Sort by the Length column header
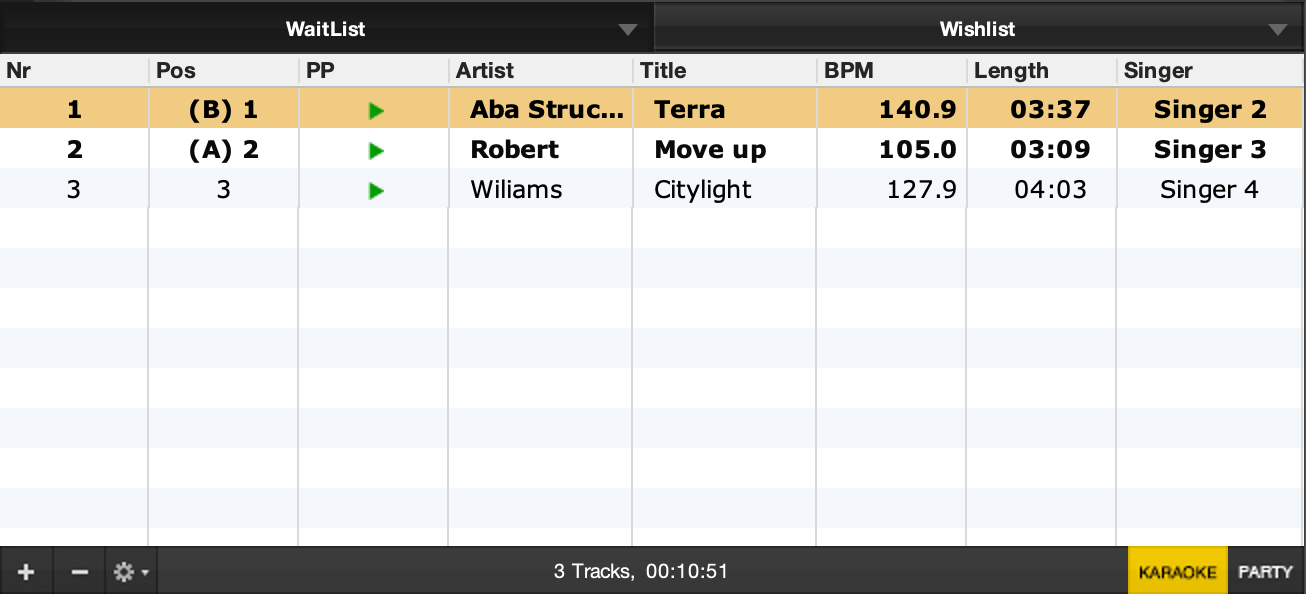The height and width of the screenshot is (594, 1306). tap(1011, 71)
